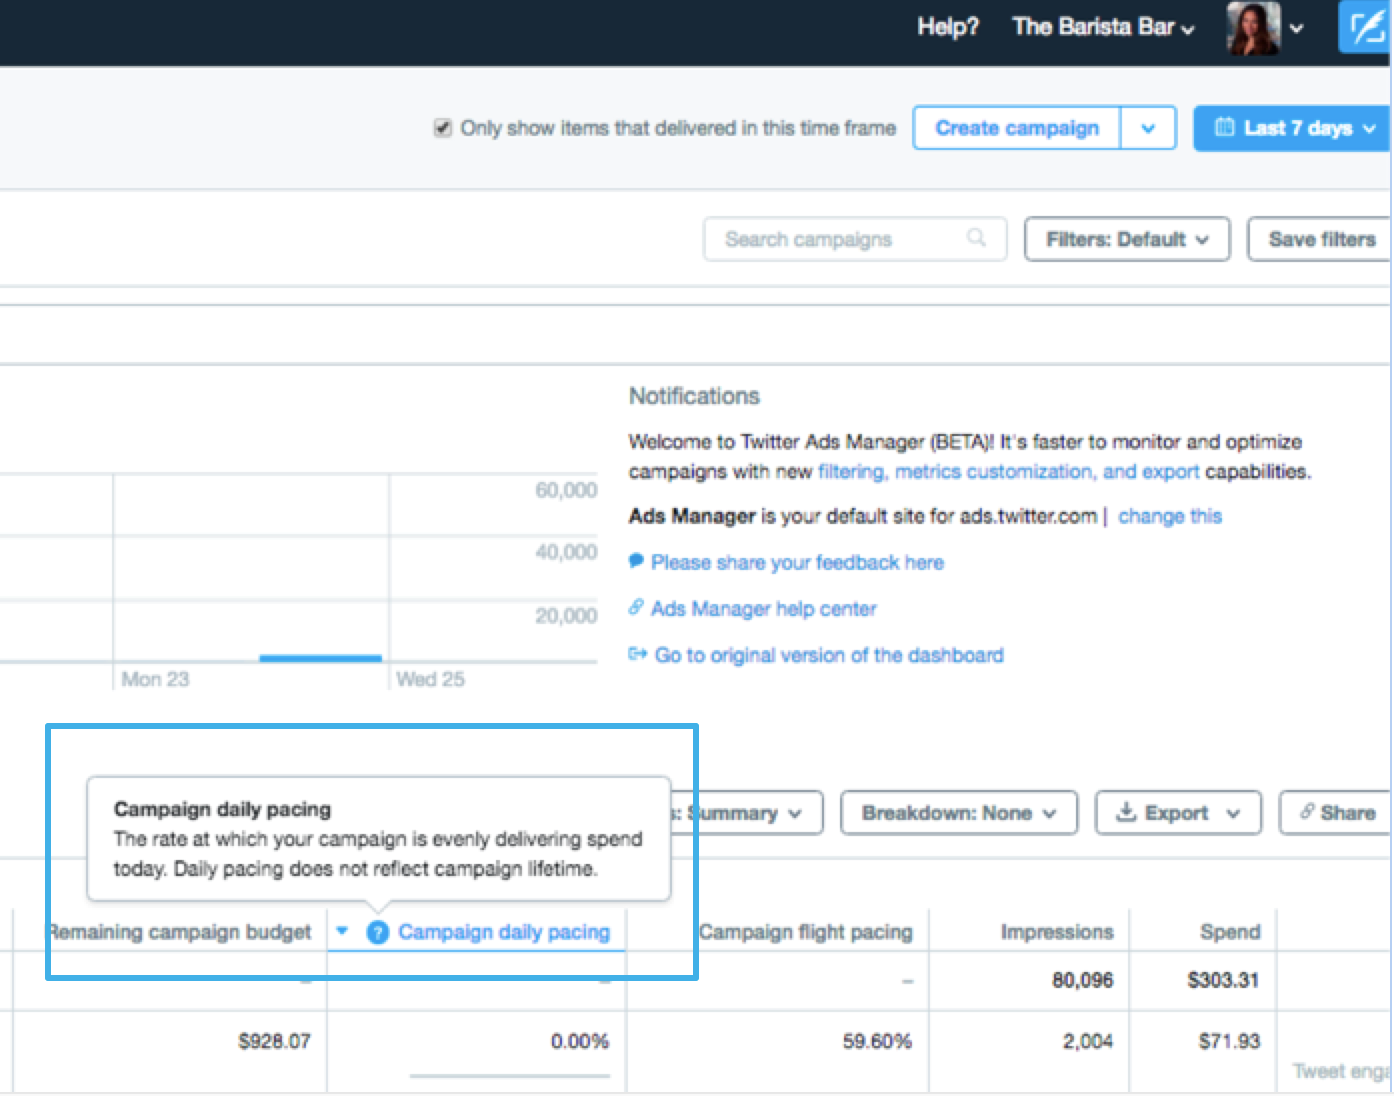Click the question mark icon by Campaign daily pacing

377,932
